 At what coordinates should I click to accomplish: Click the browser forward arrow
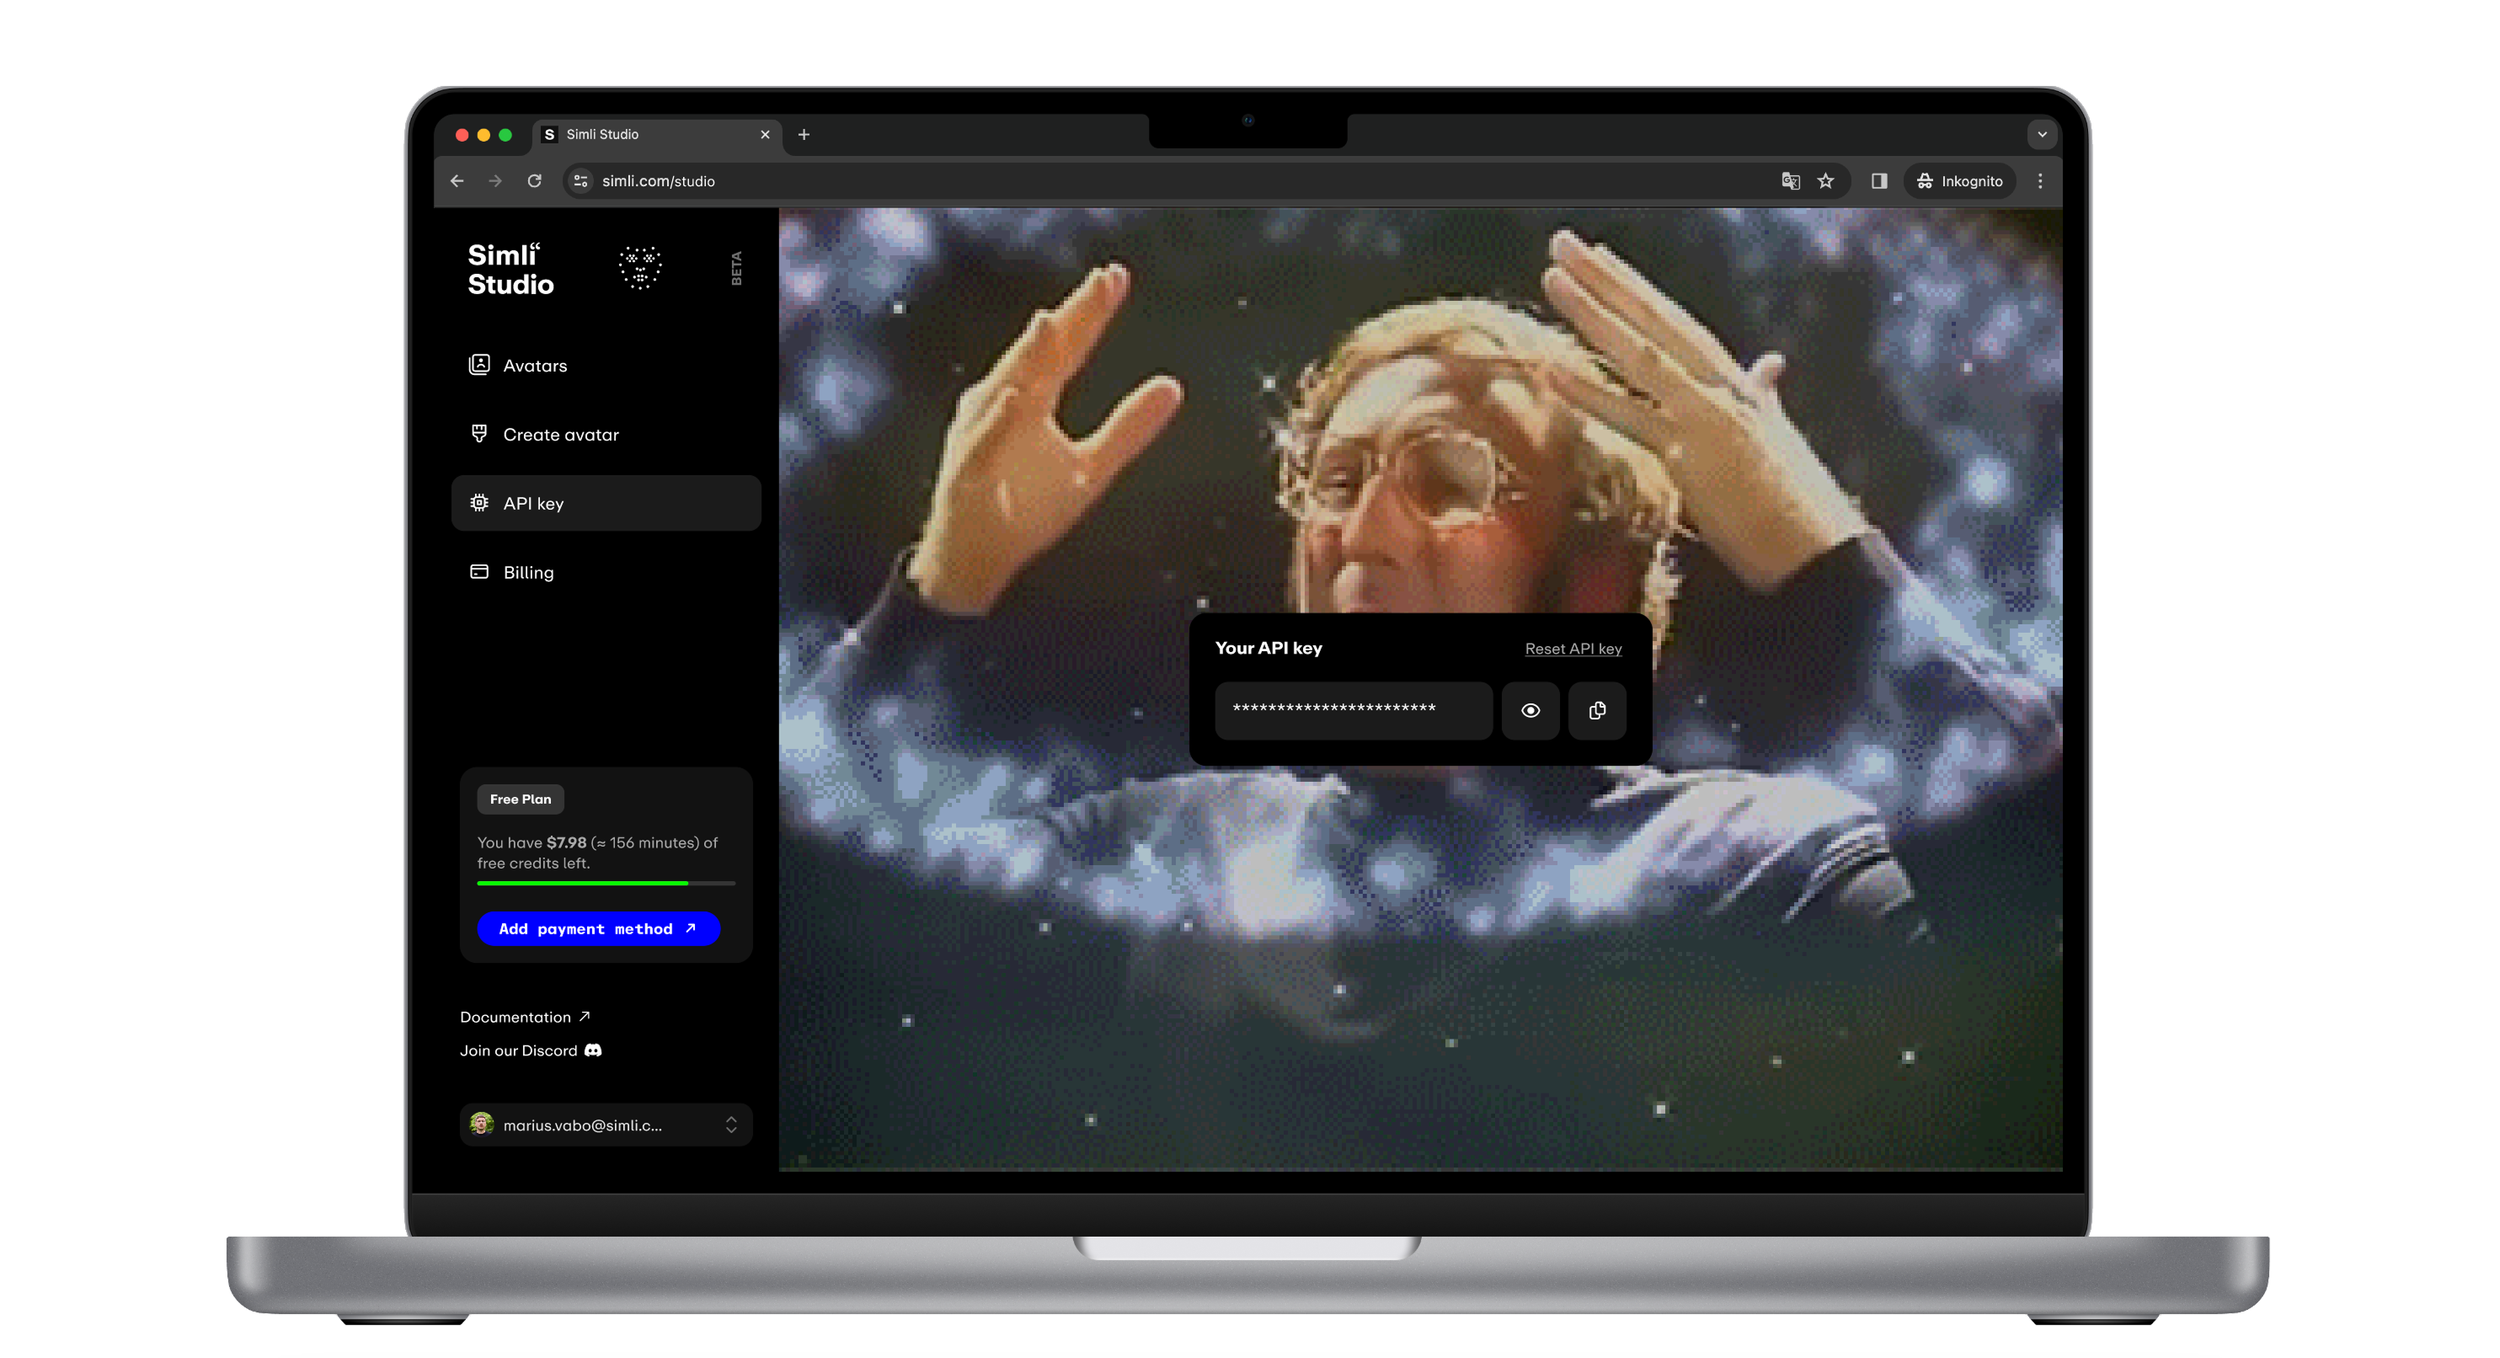495,181
